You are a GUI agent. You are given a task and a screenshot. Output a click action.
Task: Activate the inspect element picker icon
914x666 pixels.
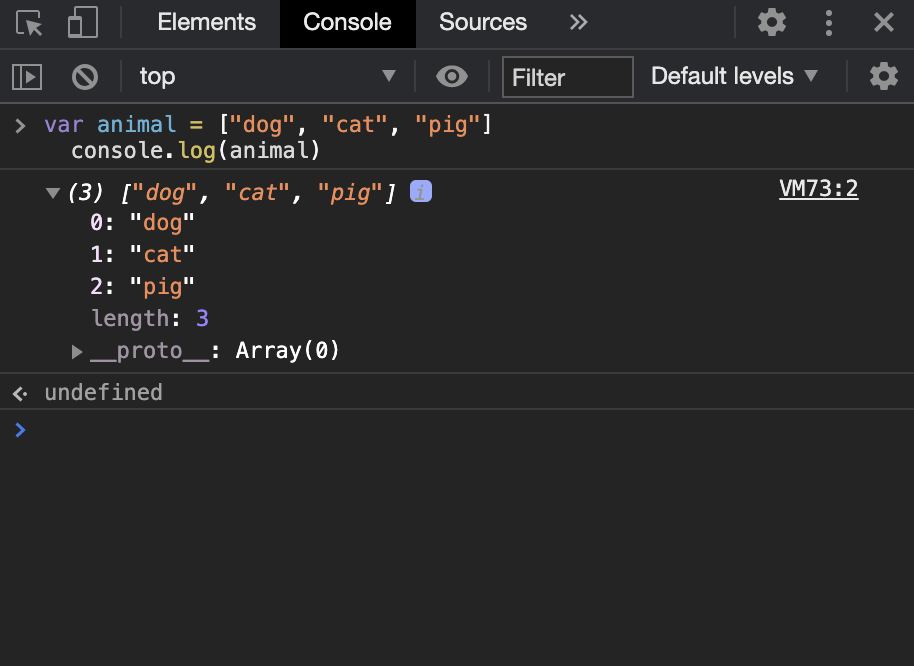tap(29, 23)
